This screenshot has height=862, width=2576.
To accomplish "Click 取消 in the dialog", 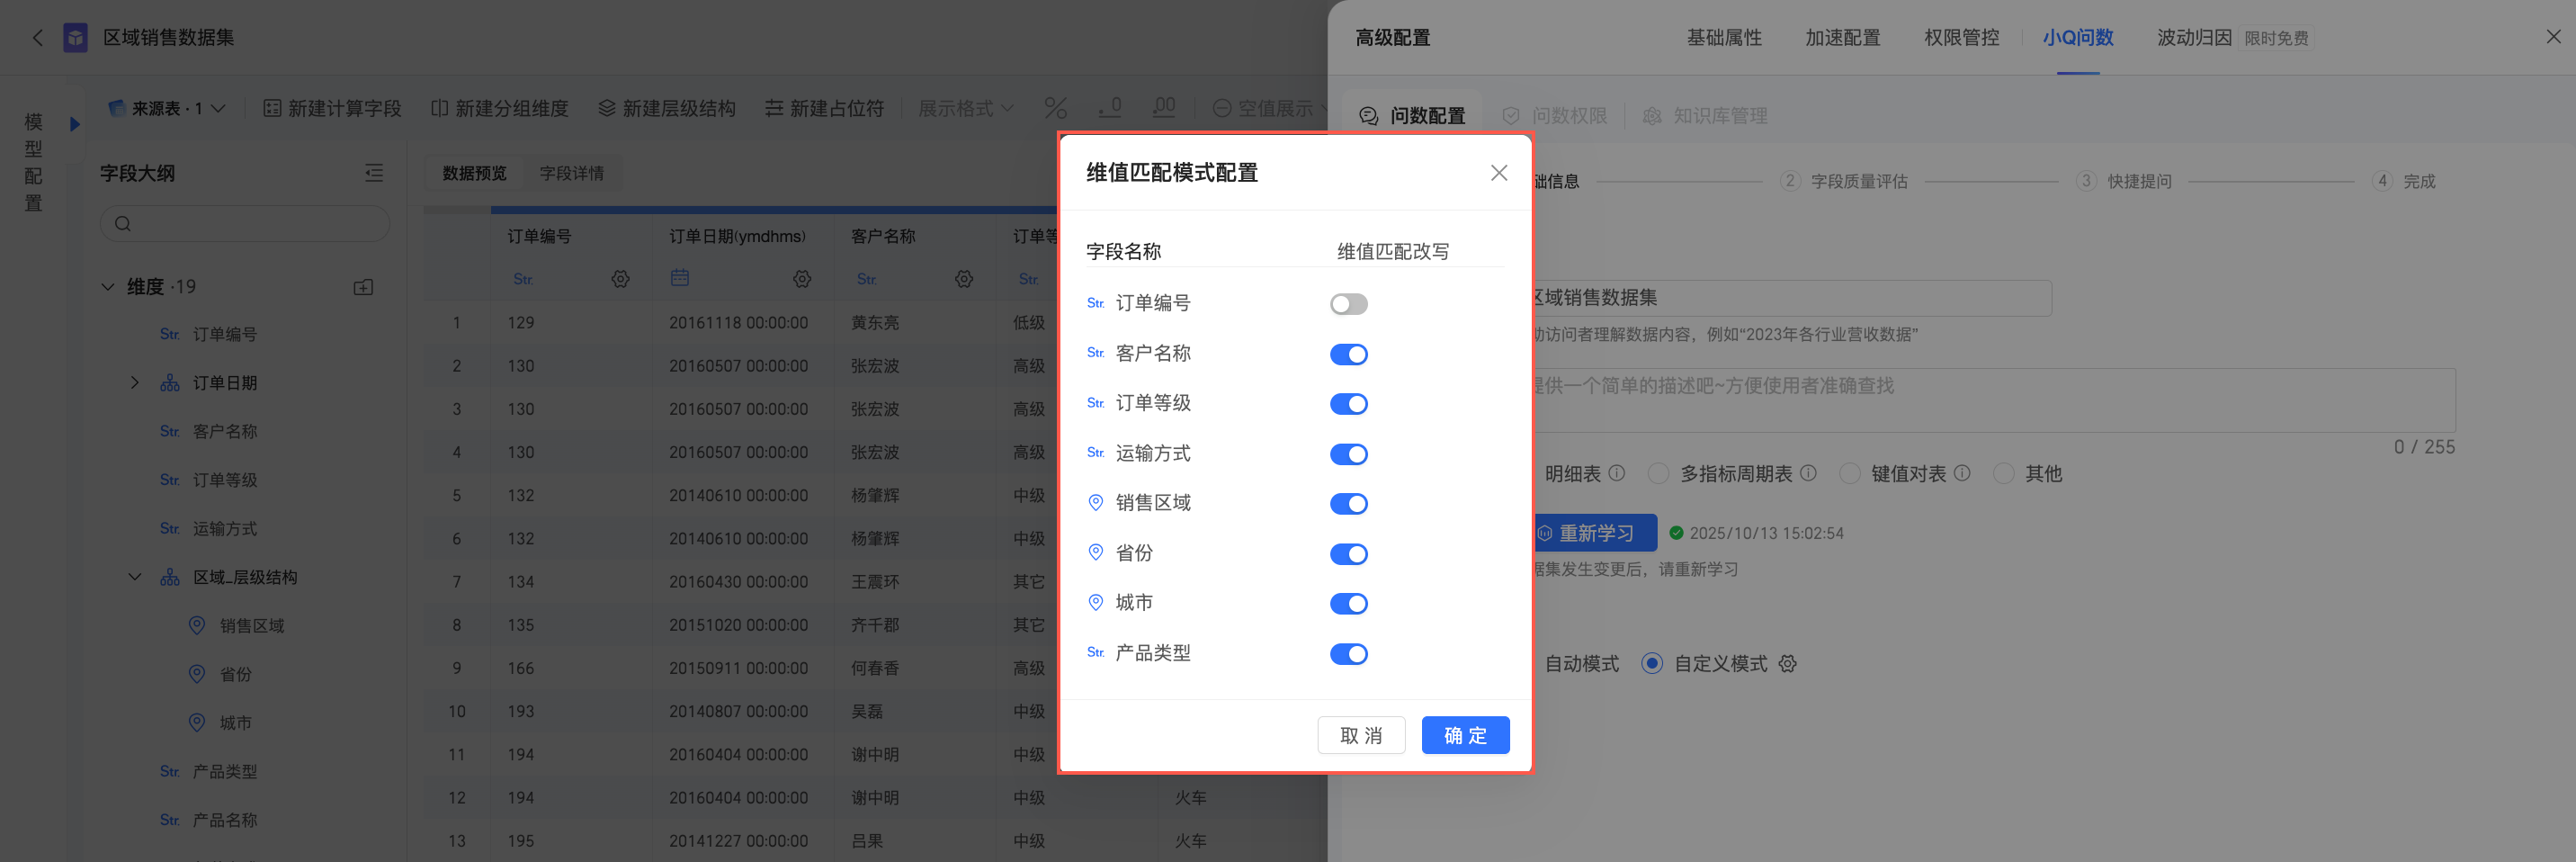I will point(1361,735).
